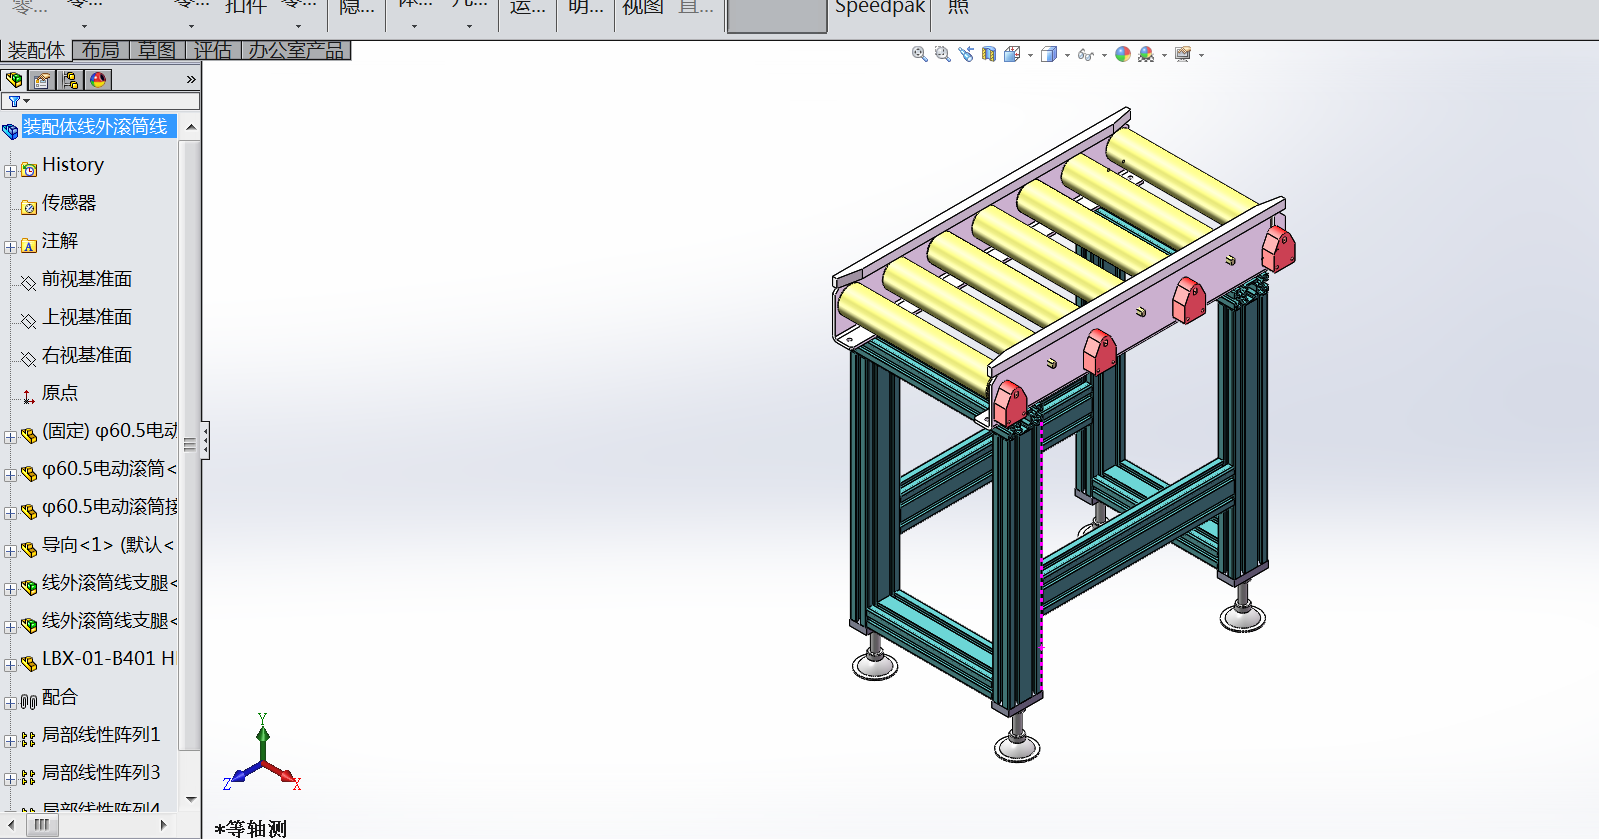
Task: Click the horizontal scrollbar thumb
Action: click(x=41, y=825)
